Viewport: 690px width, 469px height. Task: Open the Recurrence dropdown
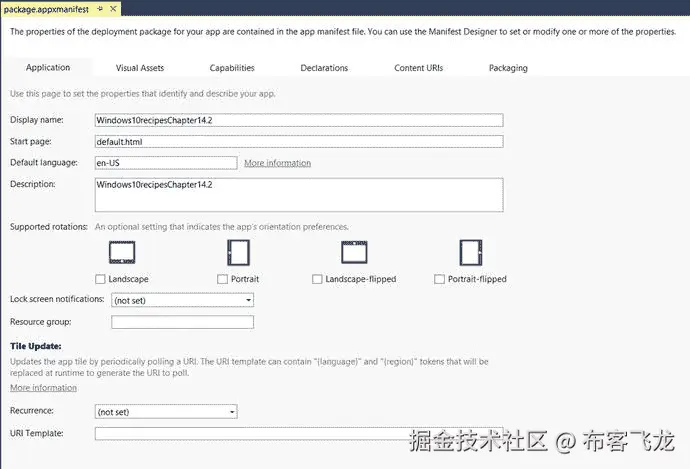click(166, 412)
